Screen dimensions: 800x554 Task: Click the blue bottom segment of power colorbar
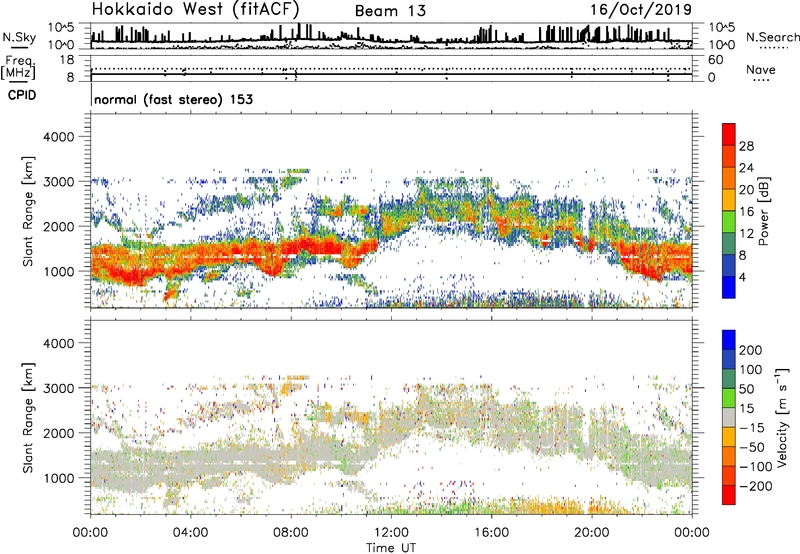(x=729, y=287)
